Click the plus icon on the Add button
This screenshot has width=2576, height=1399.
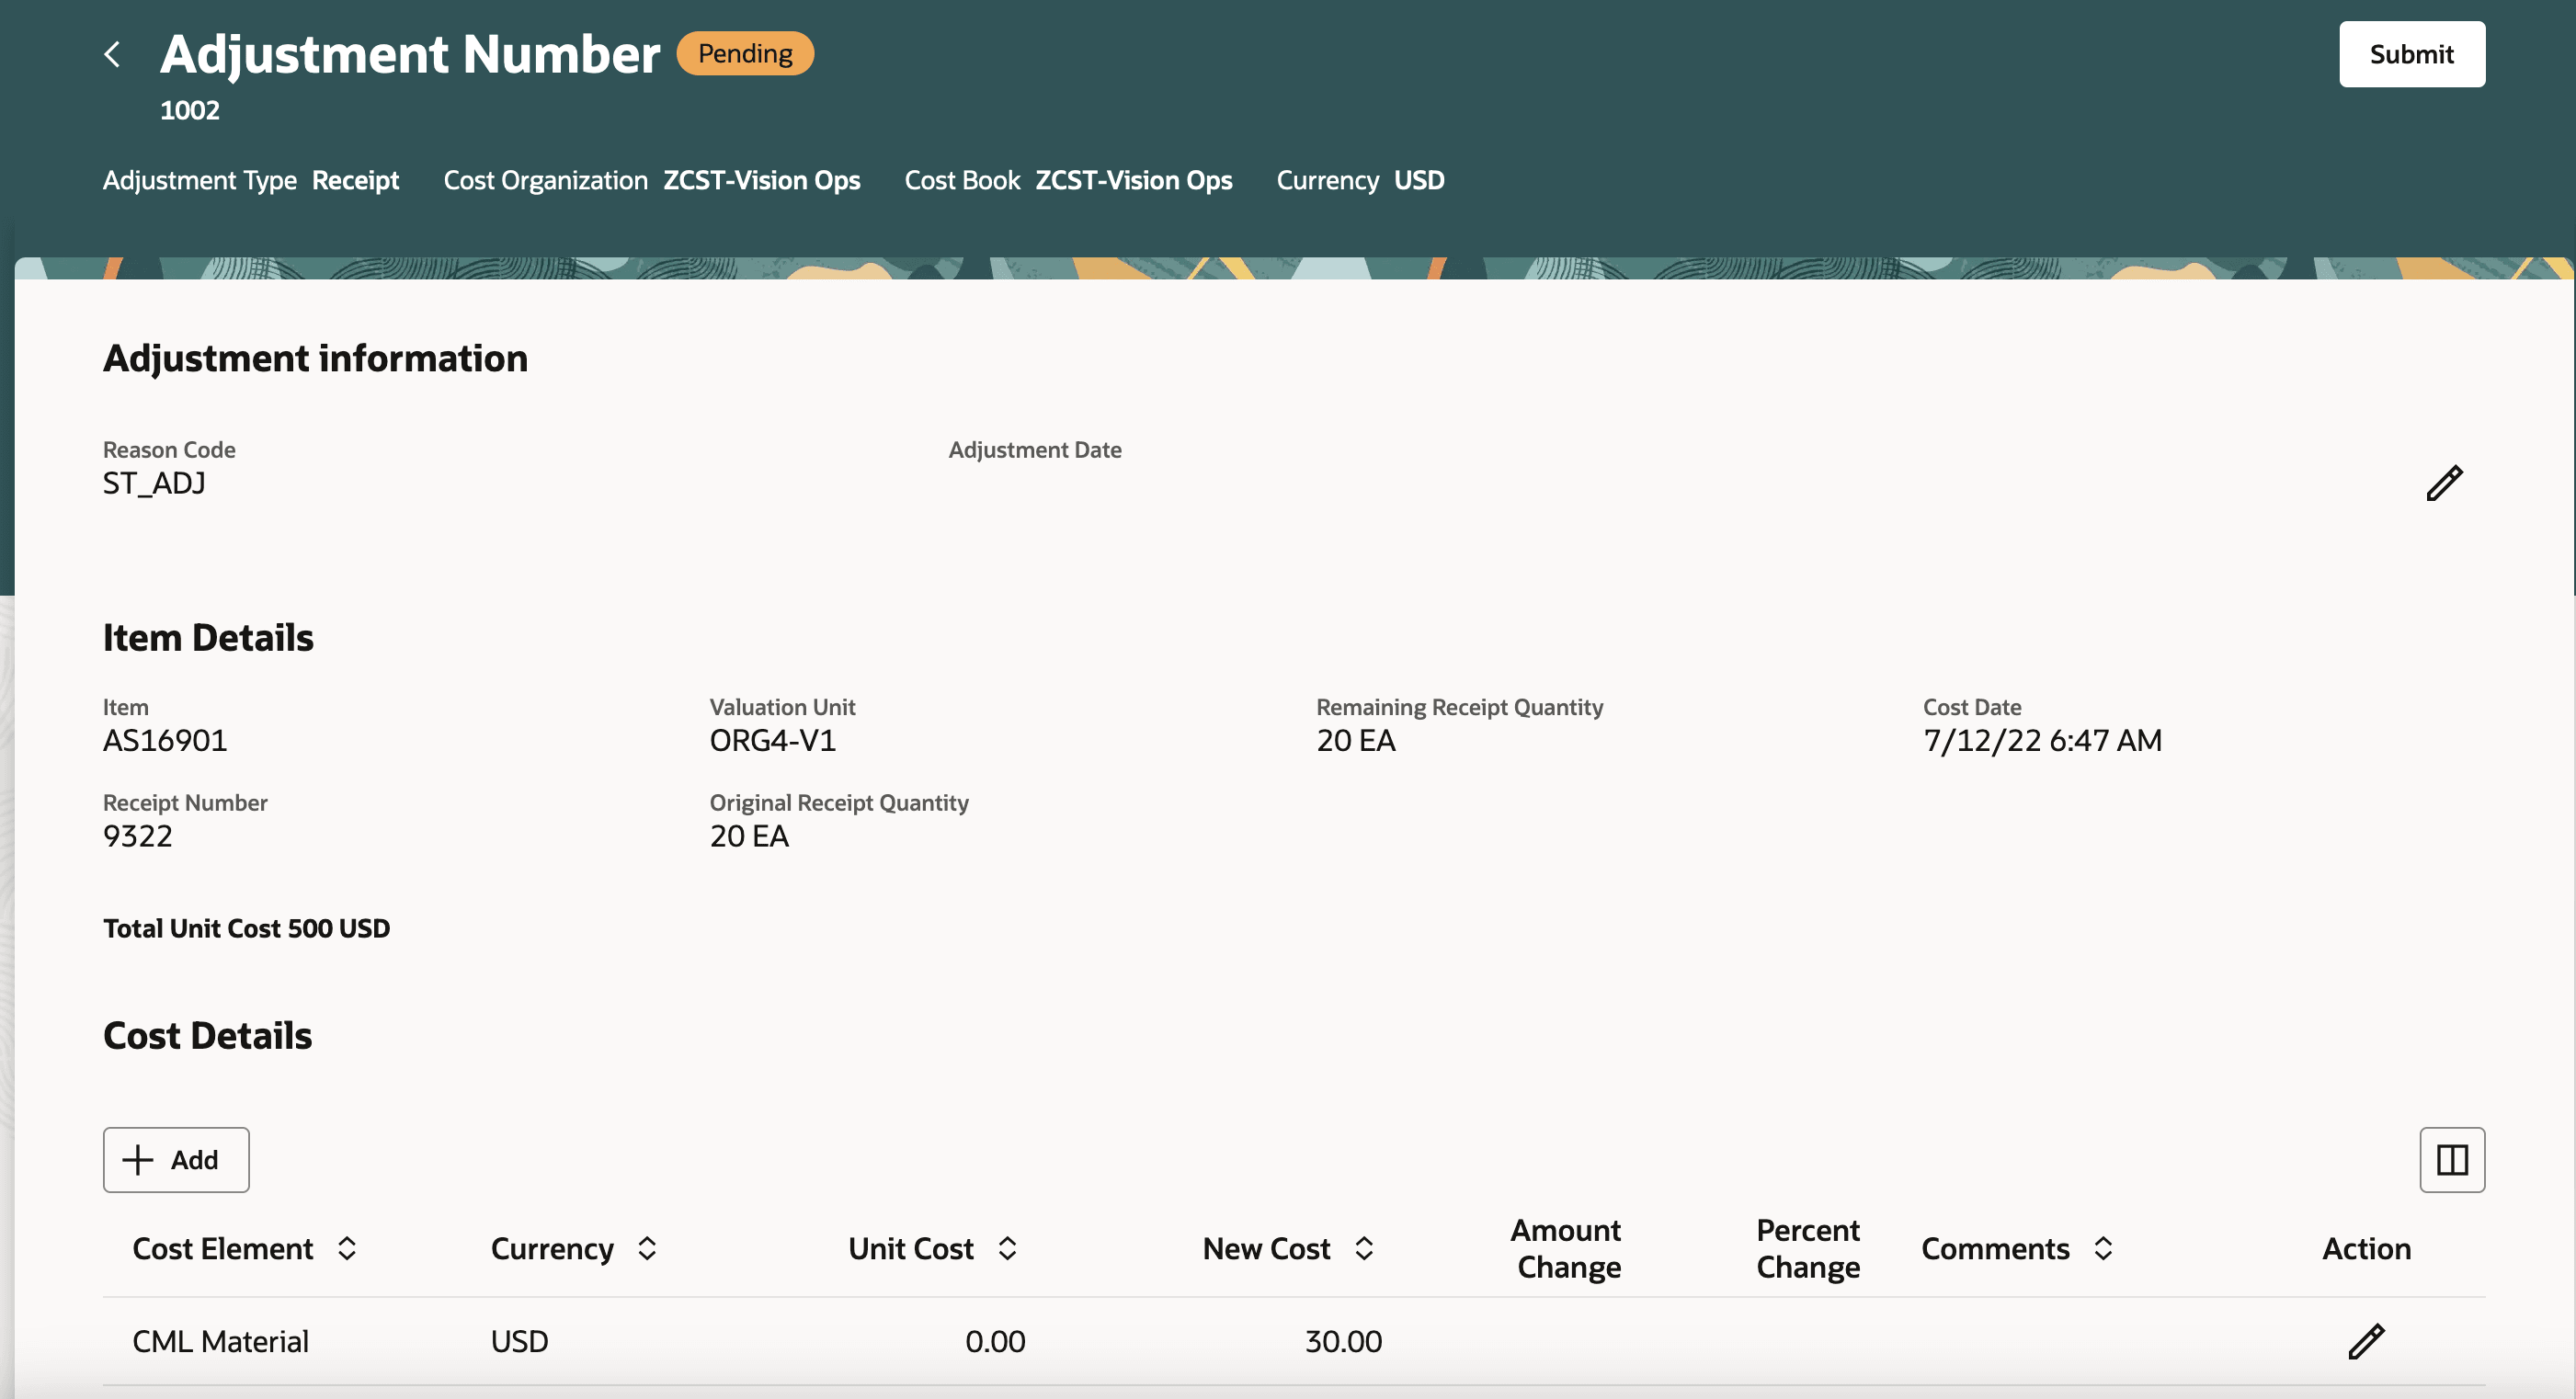coord(137,1160)
